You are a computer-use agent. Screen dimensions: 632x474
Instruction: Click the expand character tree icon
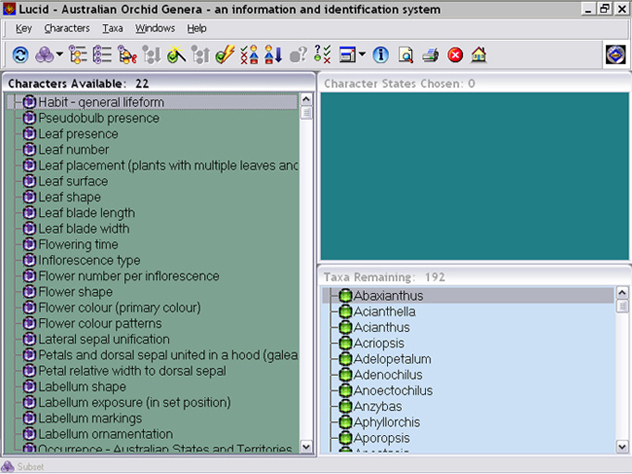tap(78, 55)
